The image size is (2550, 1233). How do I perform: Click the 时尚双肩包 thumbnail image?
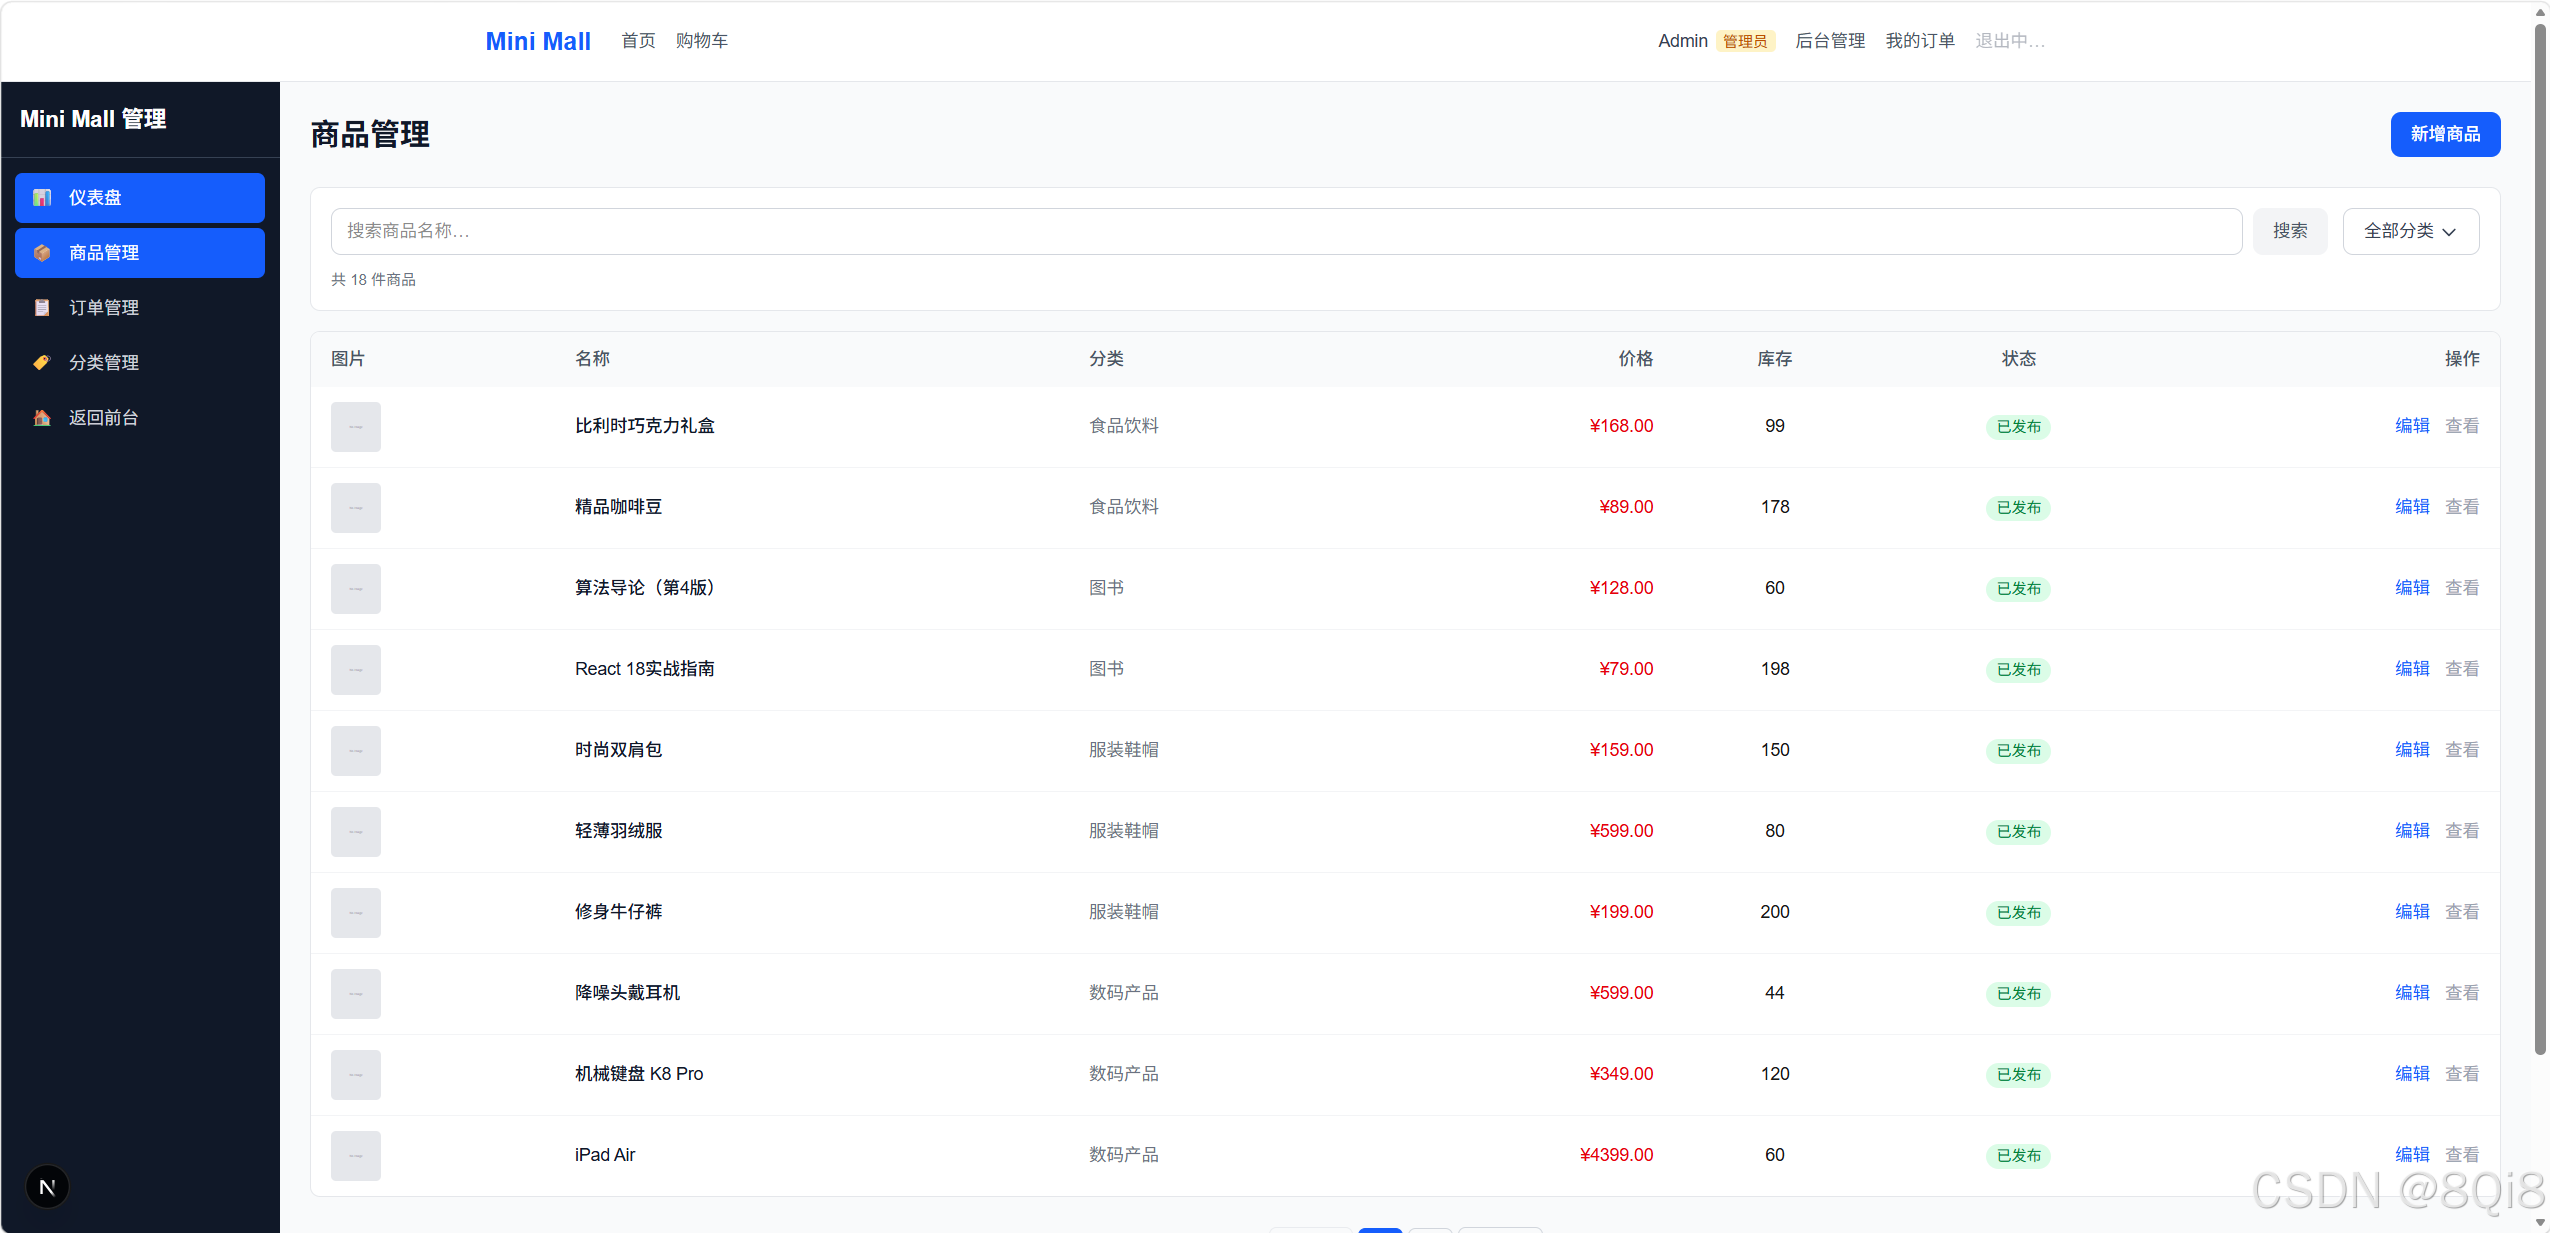coord(356,751)
